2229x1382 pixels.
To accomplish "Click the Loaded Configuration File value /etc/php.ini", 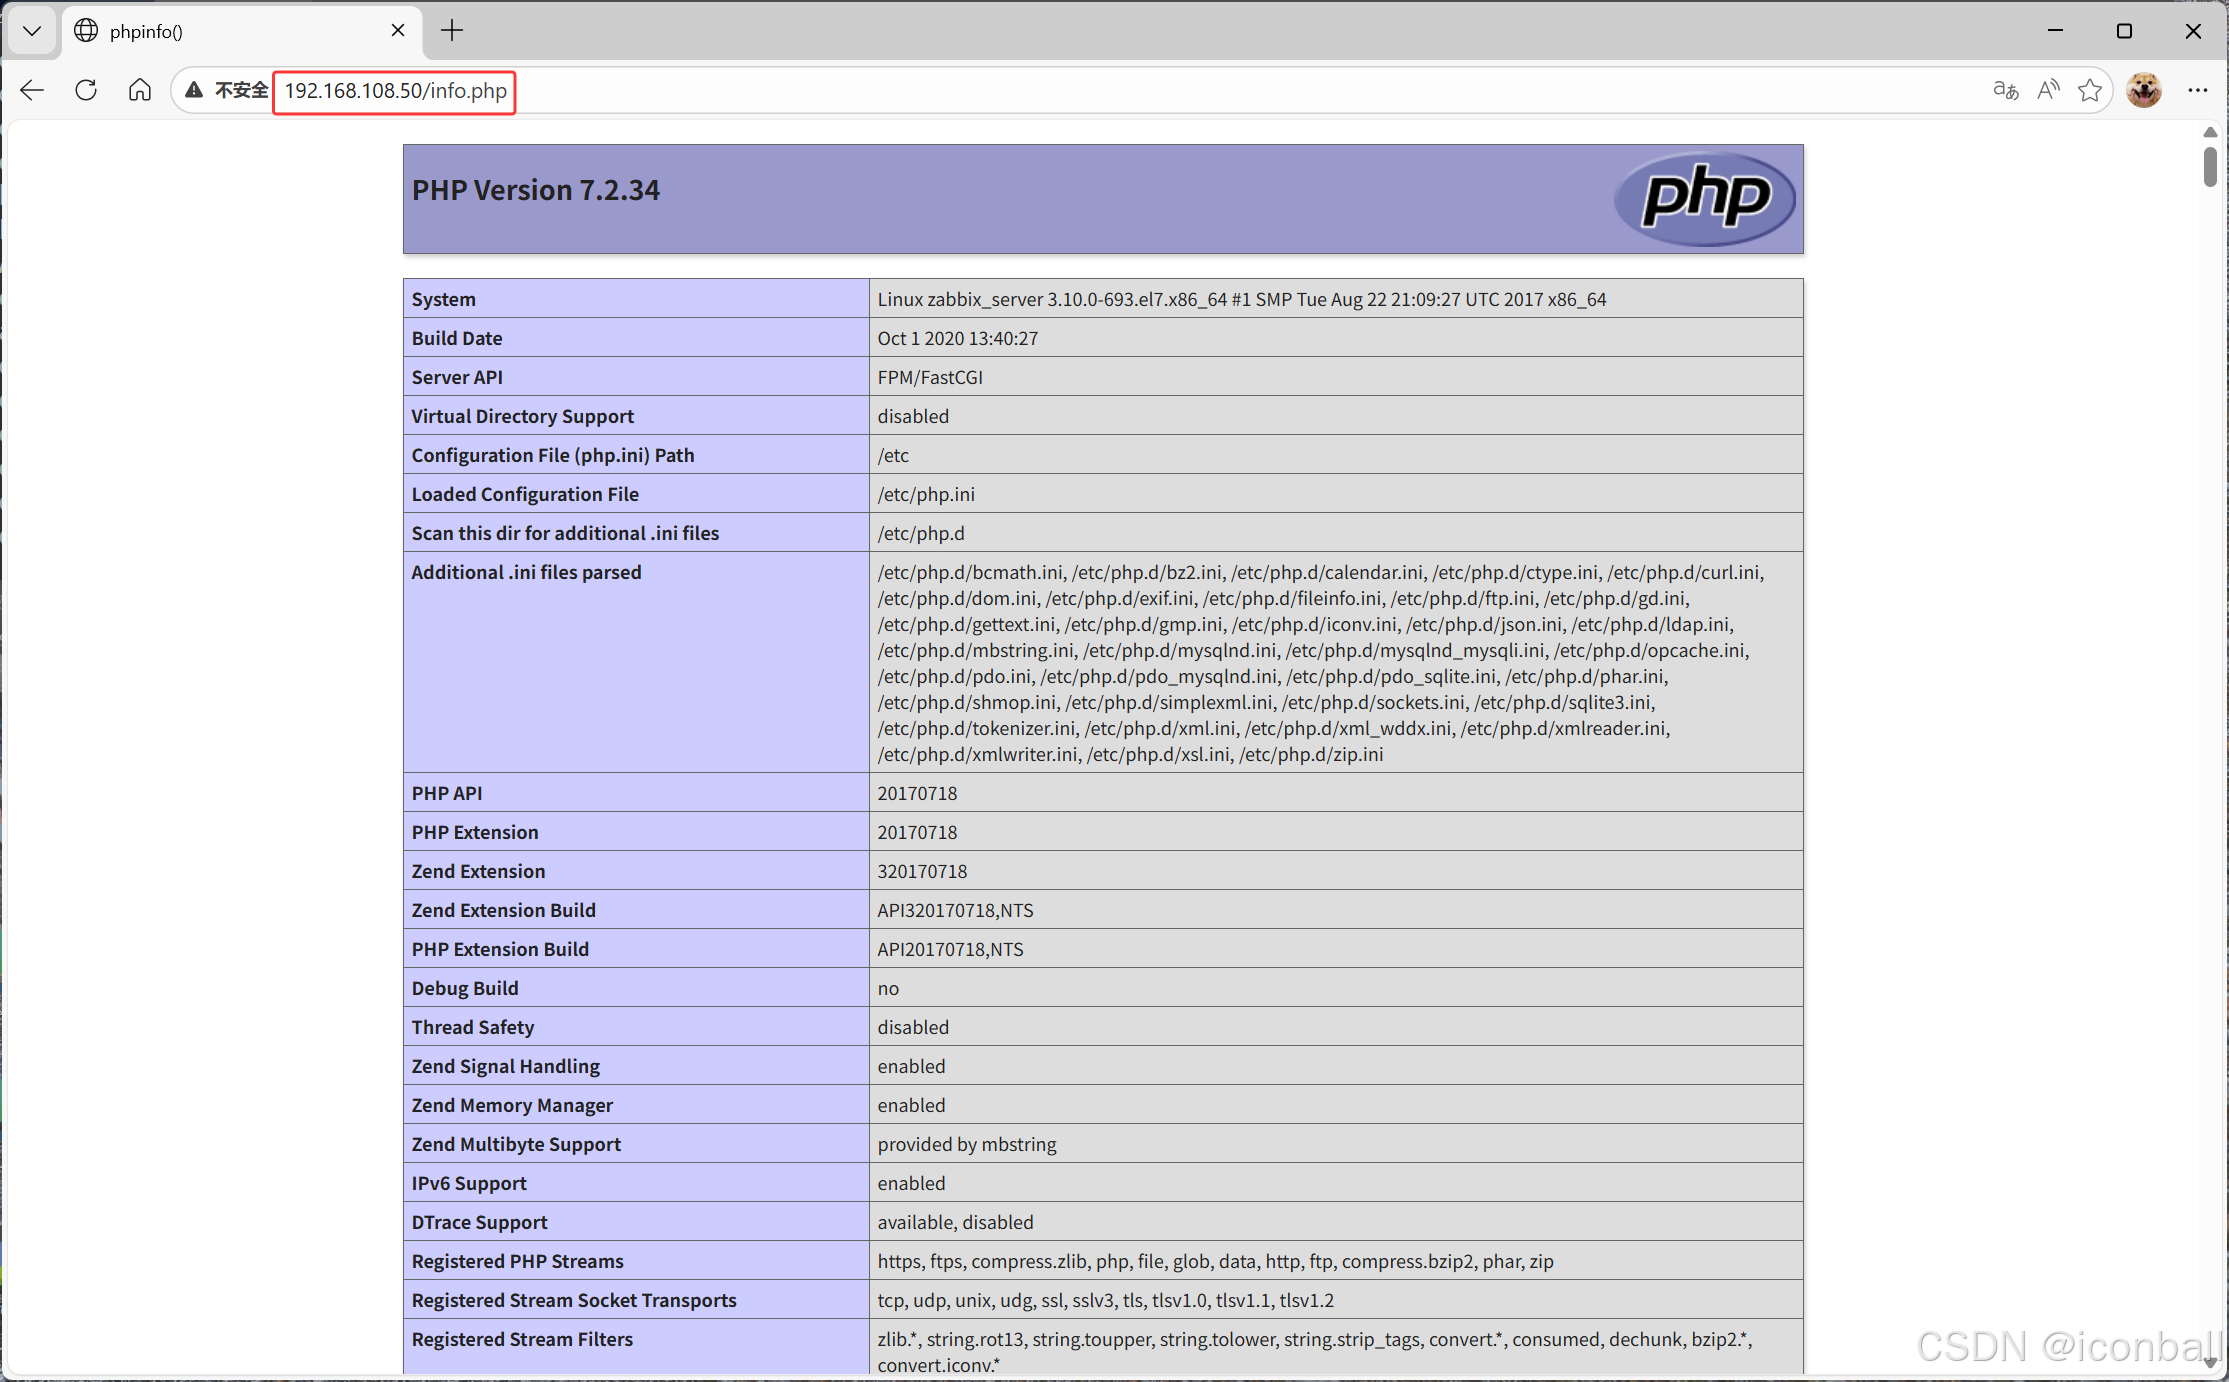I will (x=926, y=494).
